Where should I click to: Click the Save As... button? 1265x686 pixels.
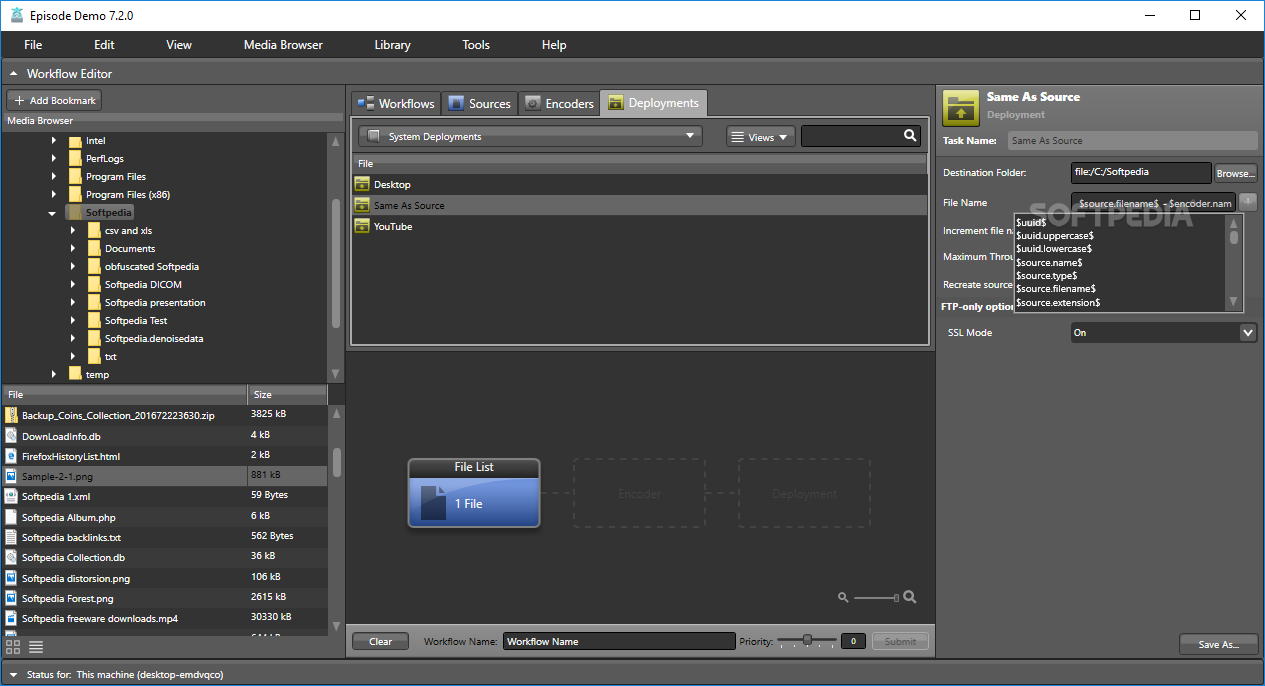[1218, 644]
